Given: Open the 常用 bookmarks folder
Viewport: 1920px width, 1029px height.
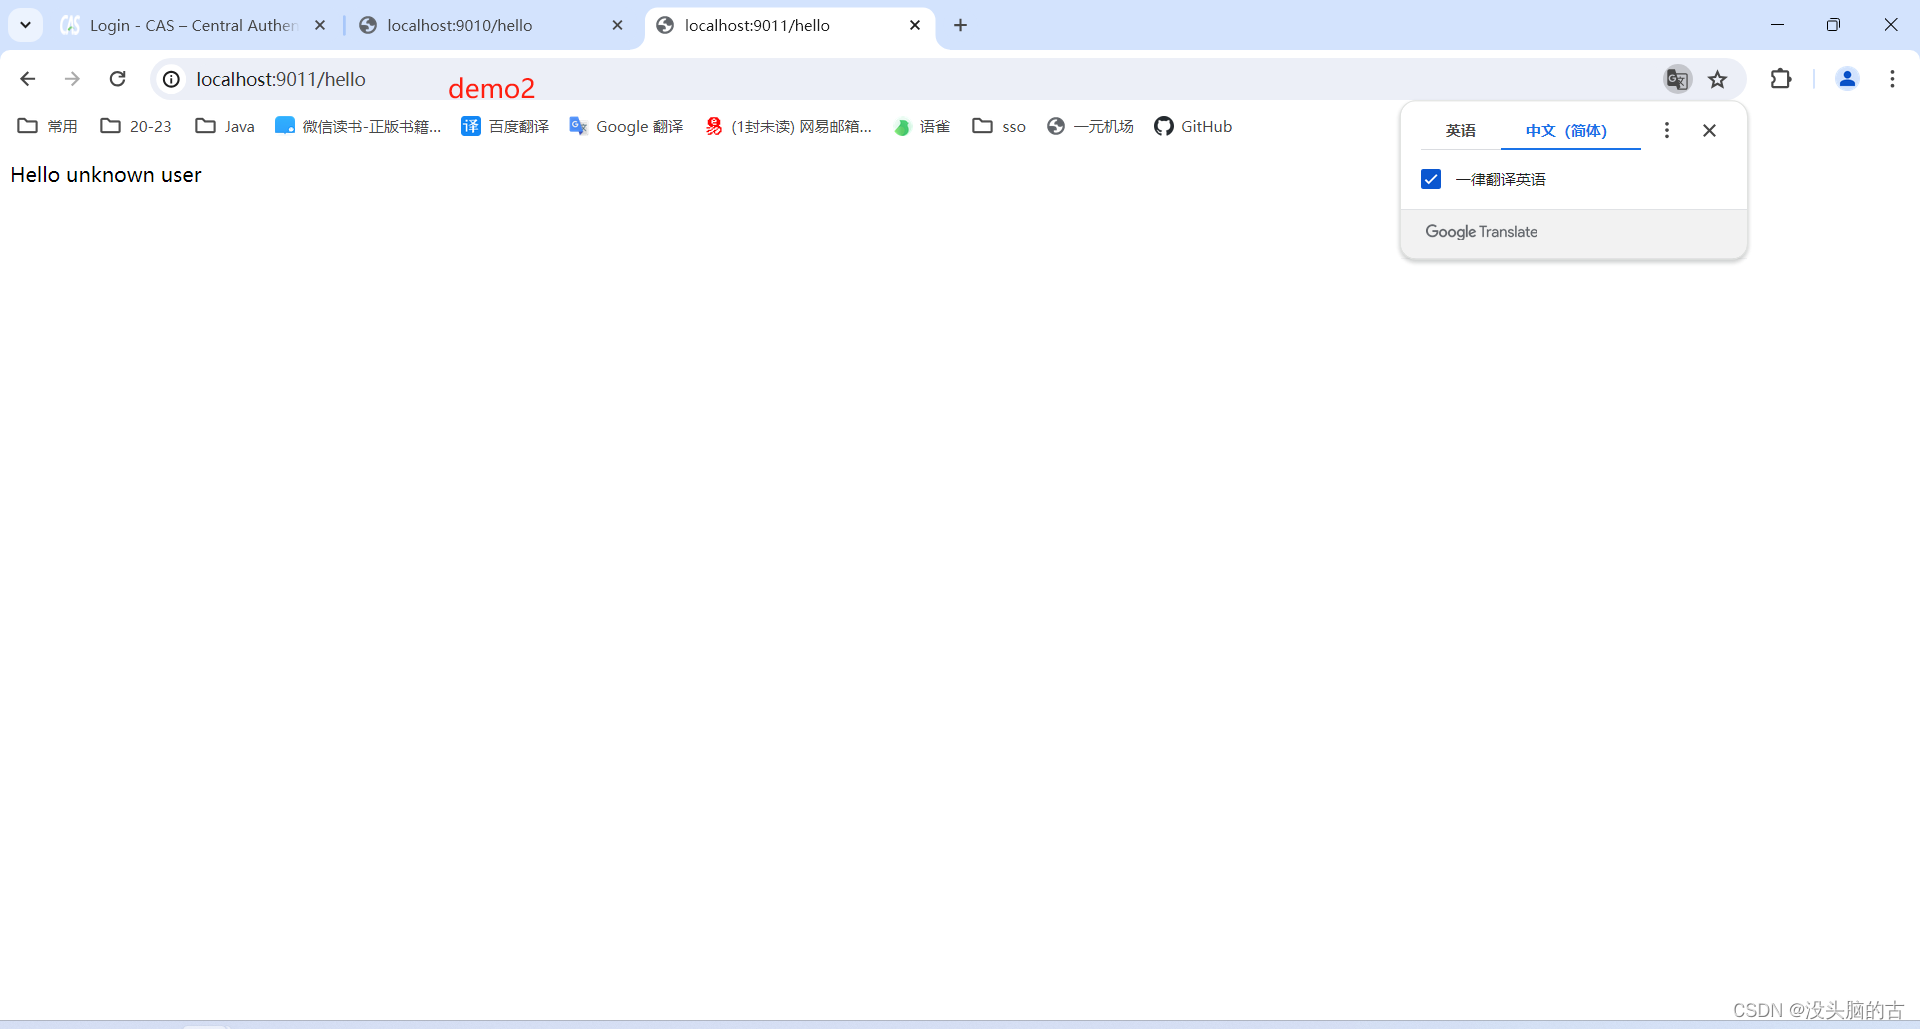Looking at the screenshot, I should (48, 126).
